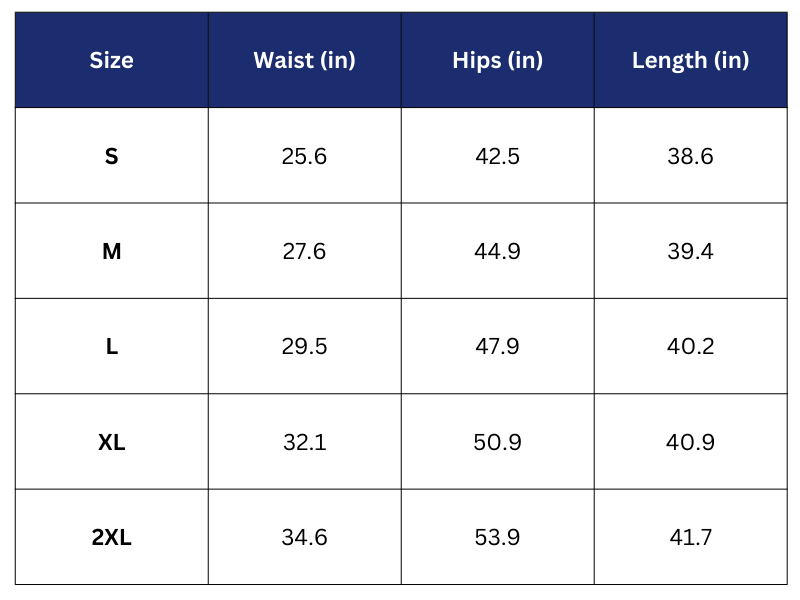Click the 32.1 waist measurement

point(304,442)
